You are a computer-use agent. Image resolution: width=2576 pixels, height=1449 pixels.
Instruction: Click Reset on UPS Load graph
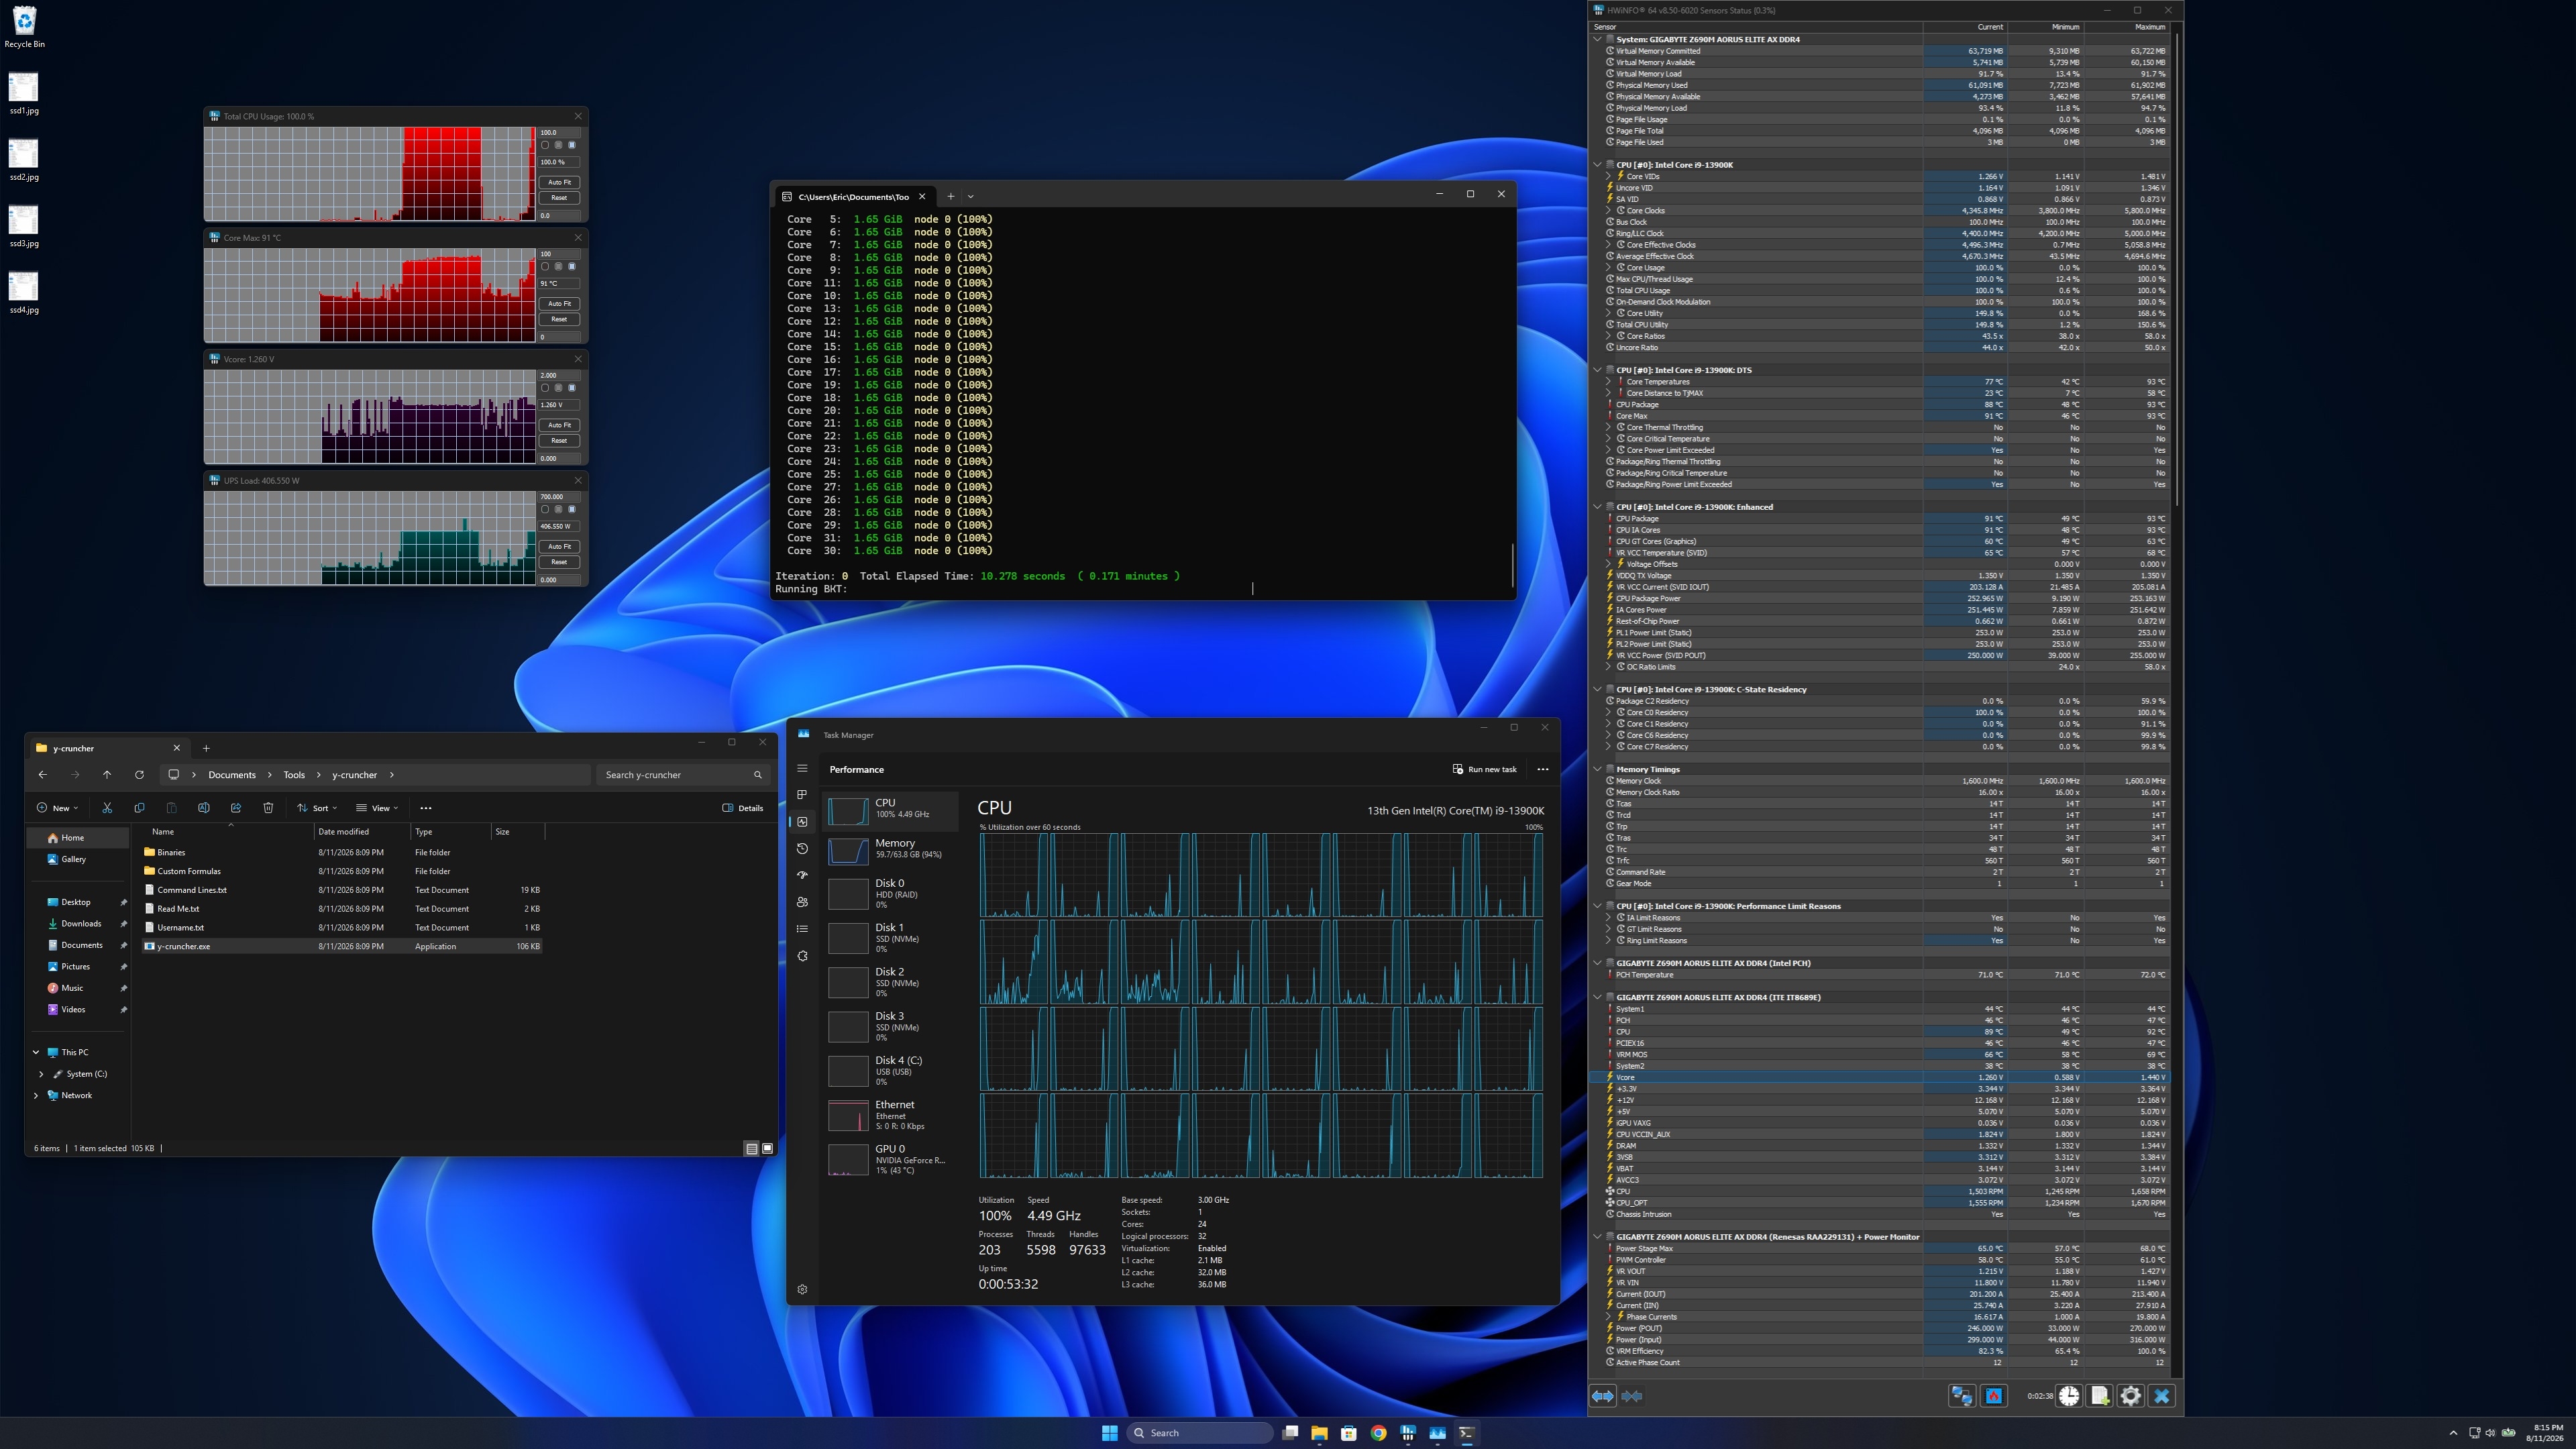click(x=560, y=562)
